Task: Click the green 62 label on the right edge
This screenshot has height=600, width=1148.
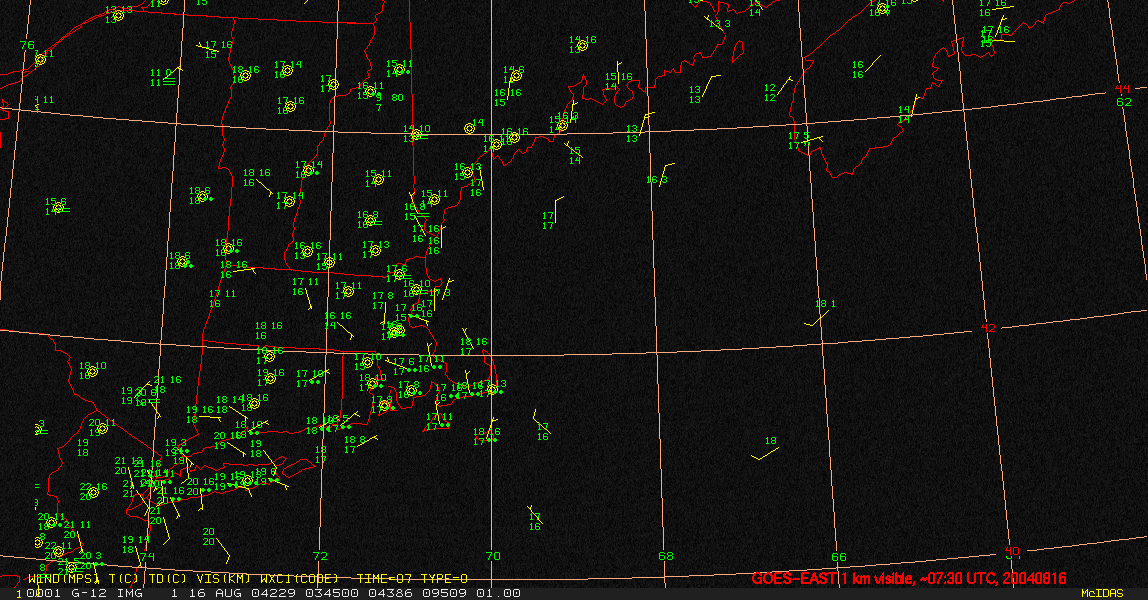Action: 1124,102
